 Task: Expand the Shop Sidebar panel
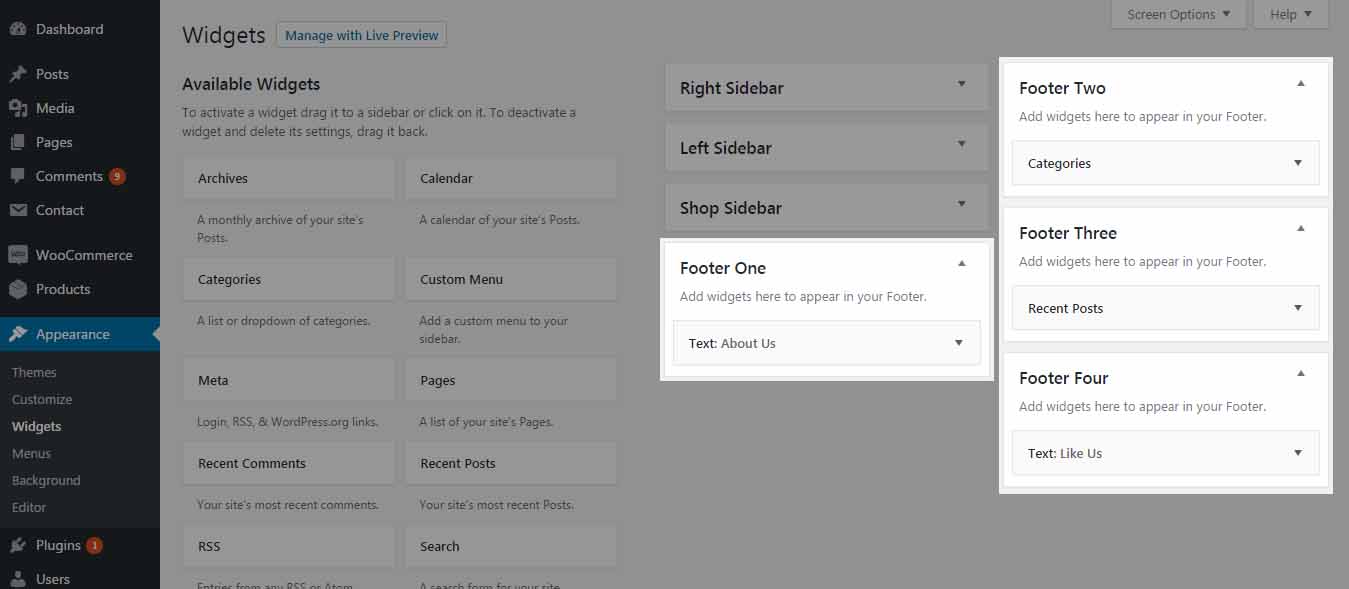tap(961, 205)
